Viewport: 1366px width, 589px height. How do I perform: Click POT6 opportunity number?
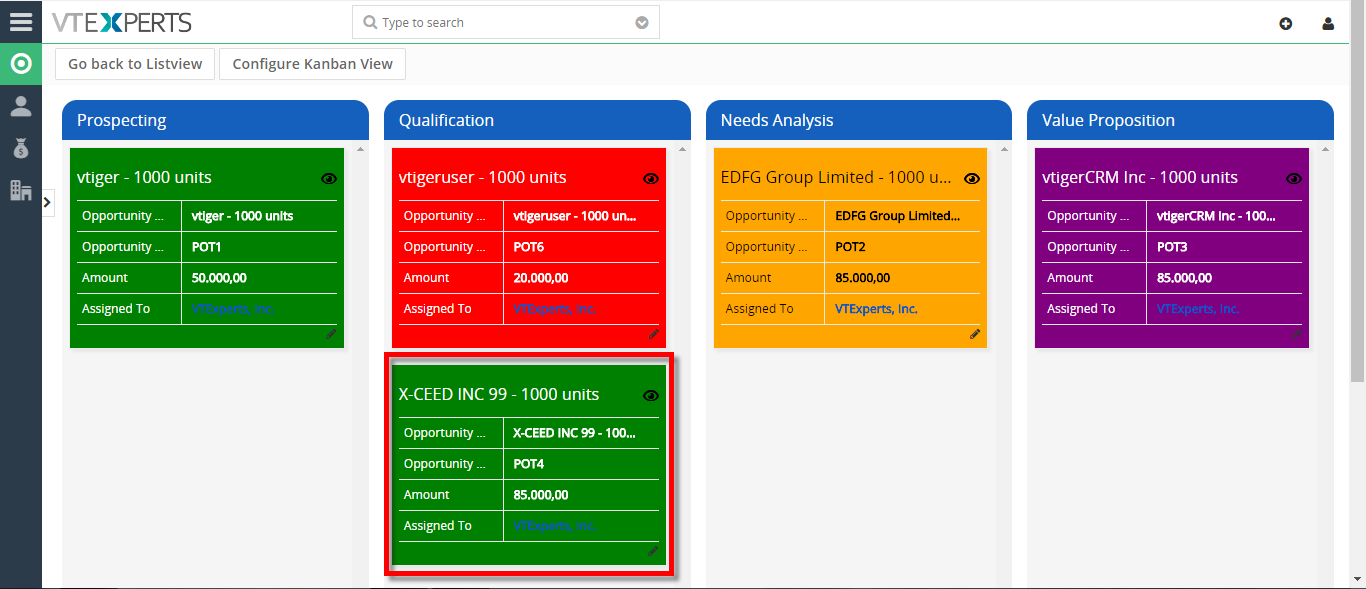point(528,247)
